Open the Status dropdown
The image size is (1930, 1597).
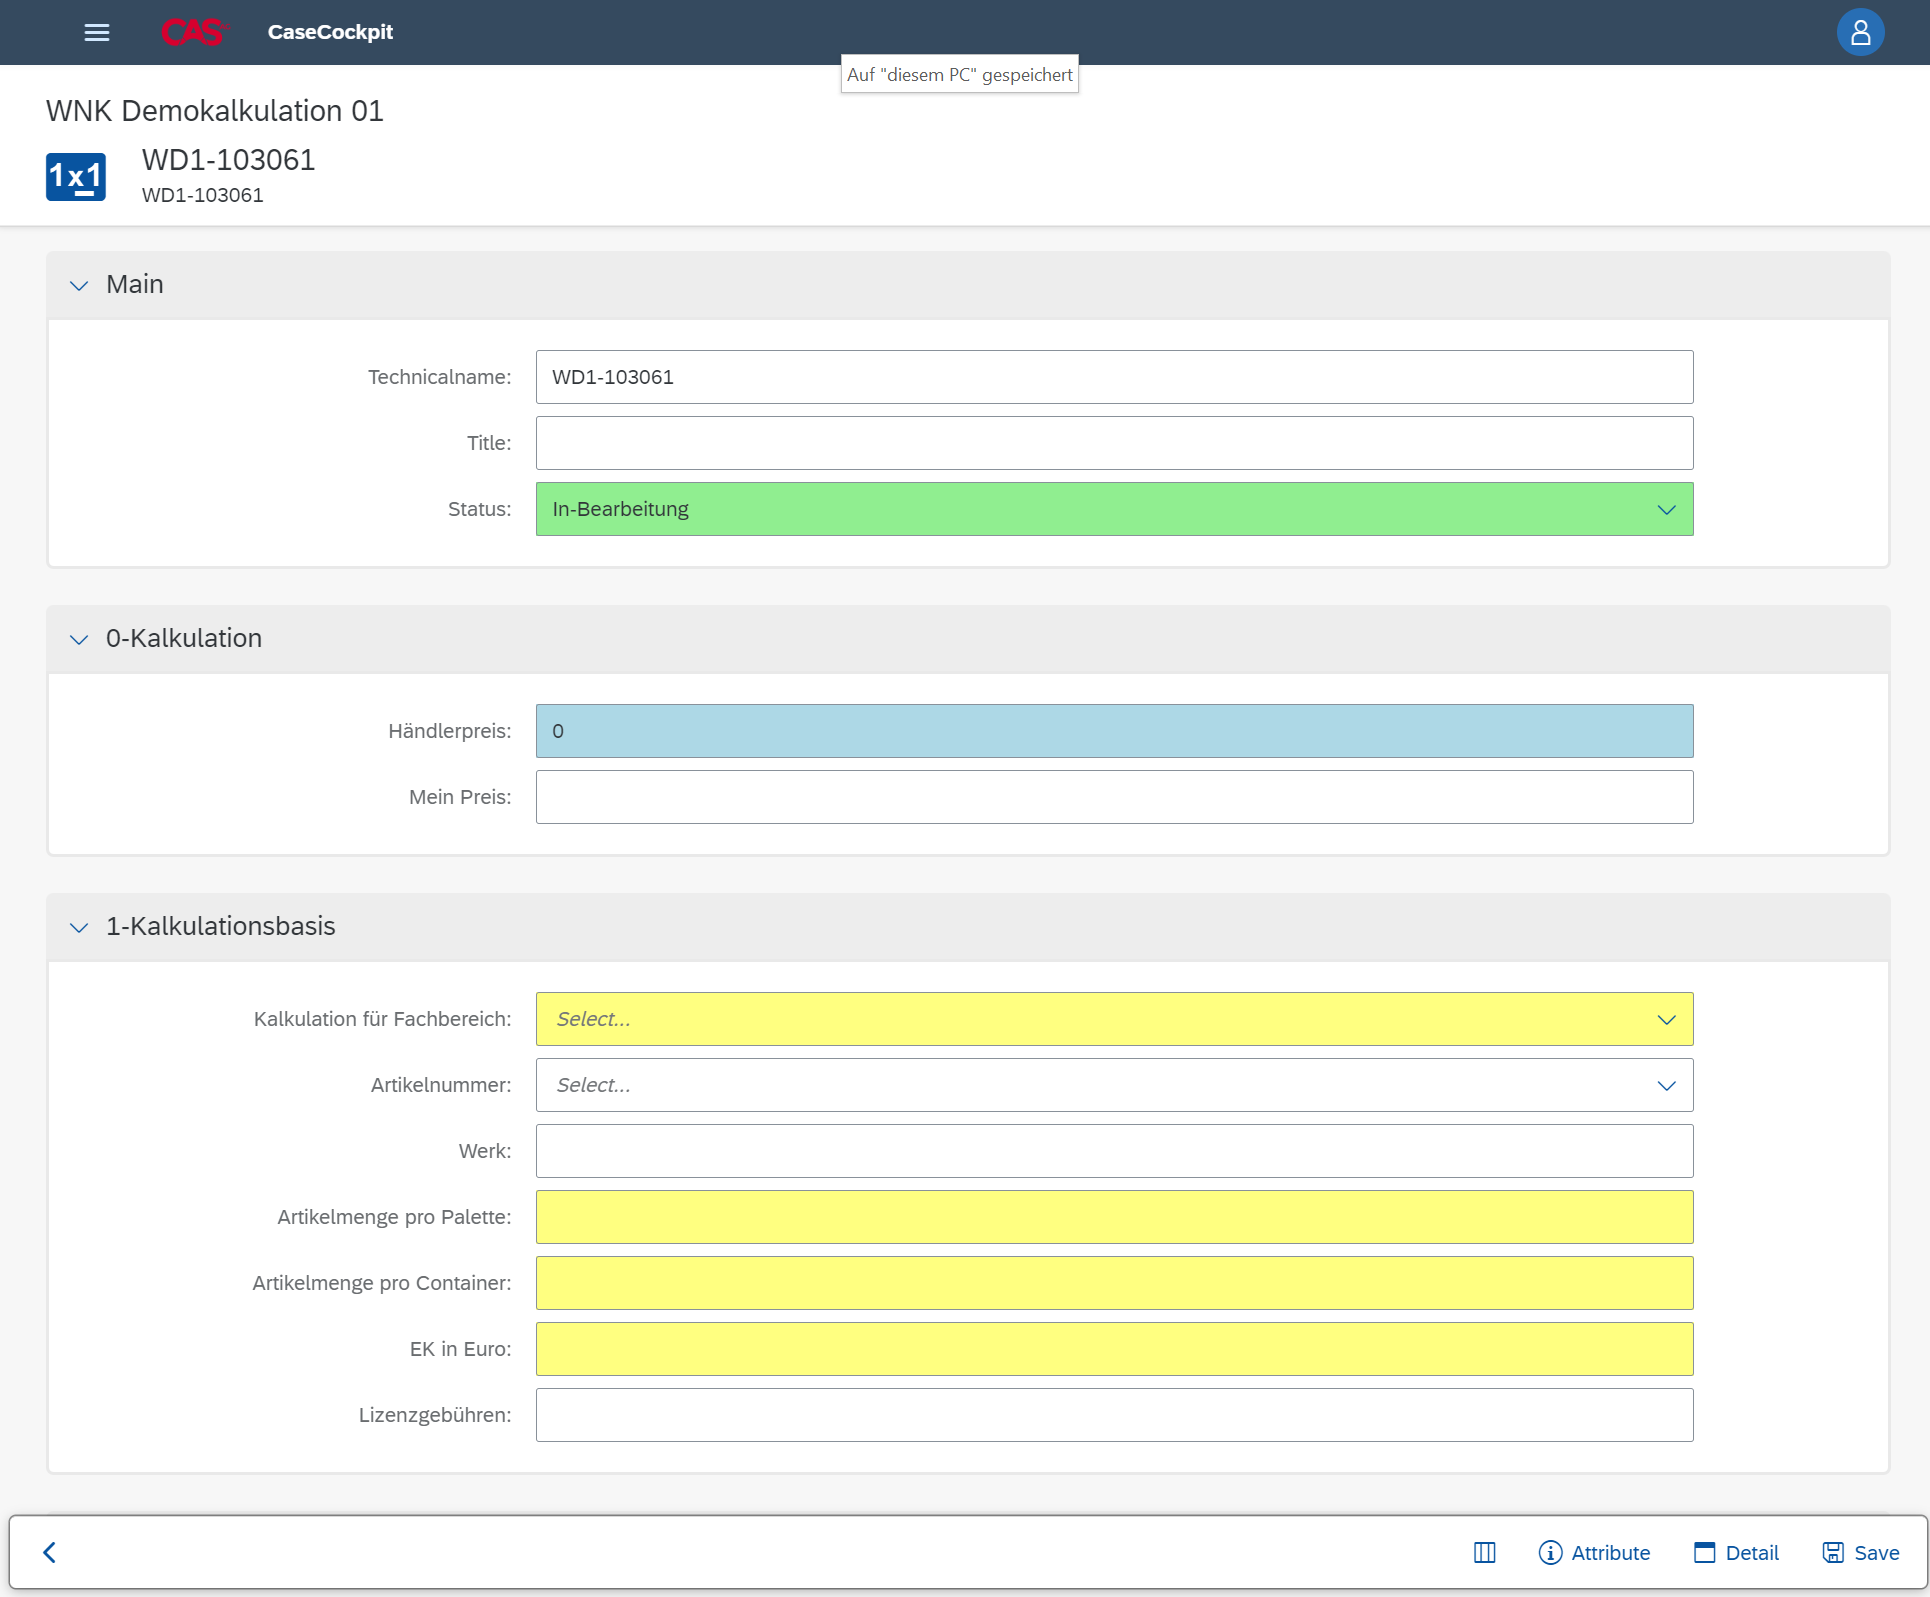click(x=1114, y=509)
